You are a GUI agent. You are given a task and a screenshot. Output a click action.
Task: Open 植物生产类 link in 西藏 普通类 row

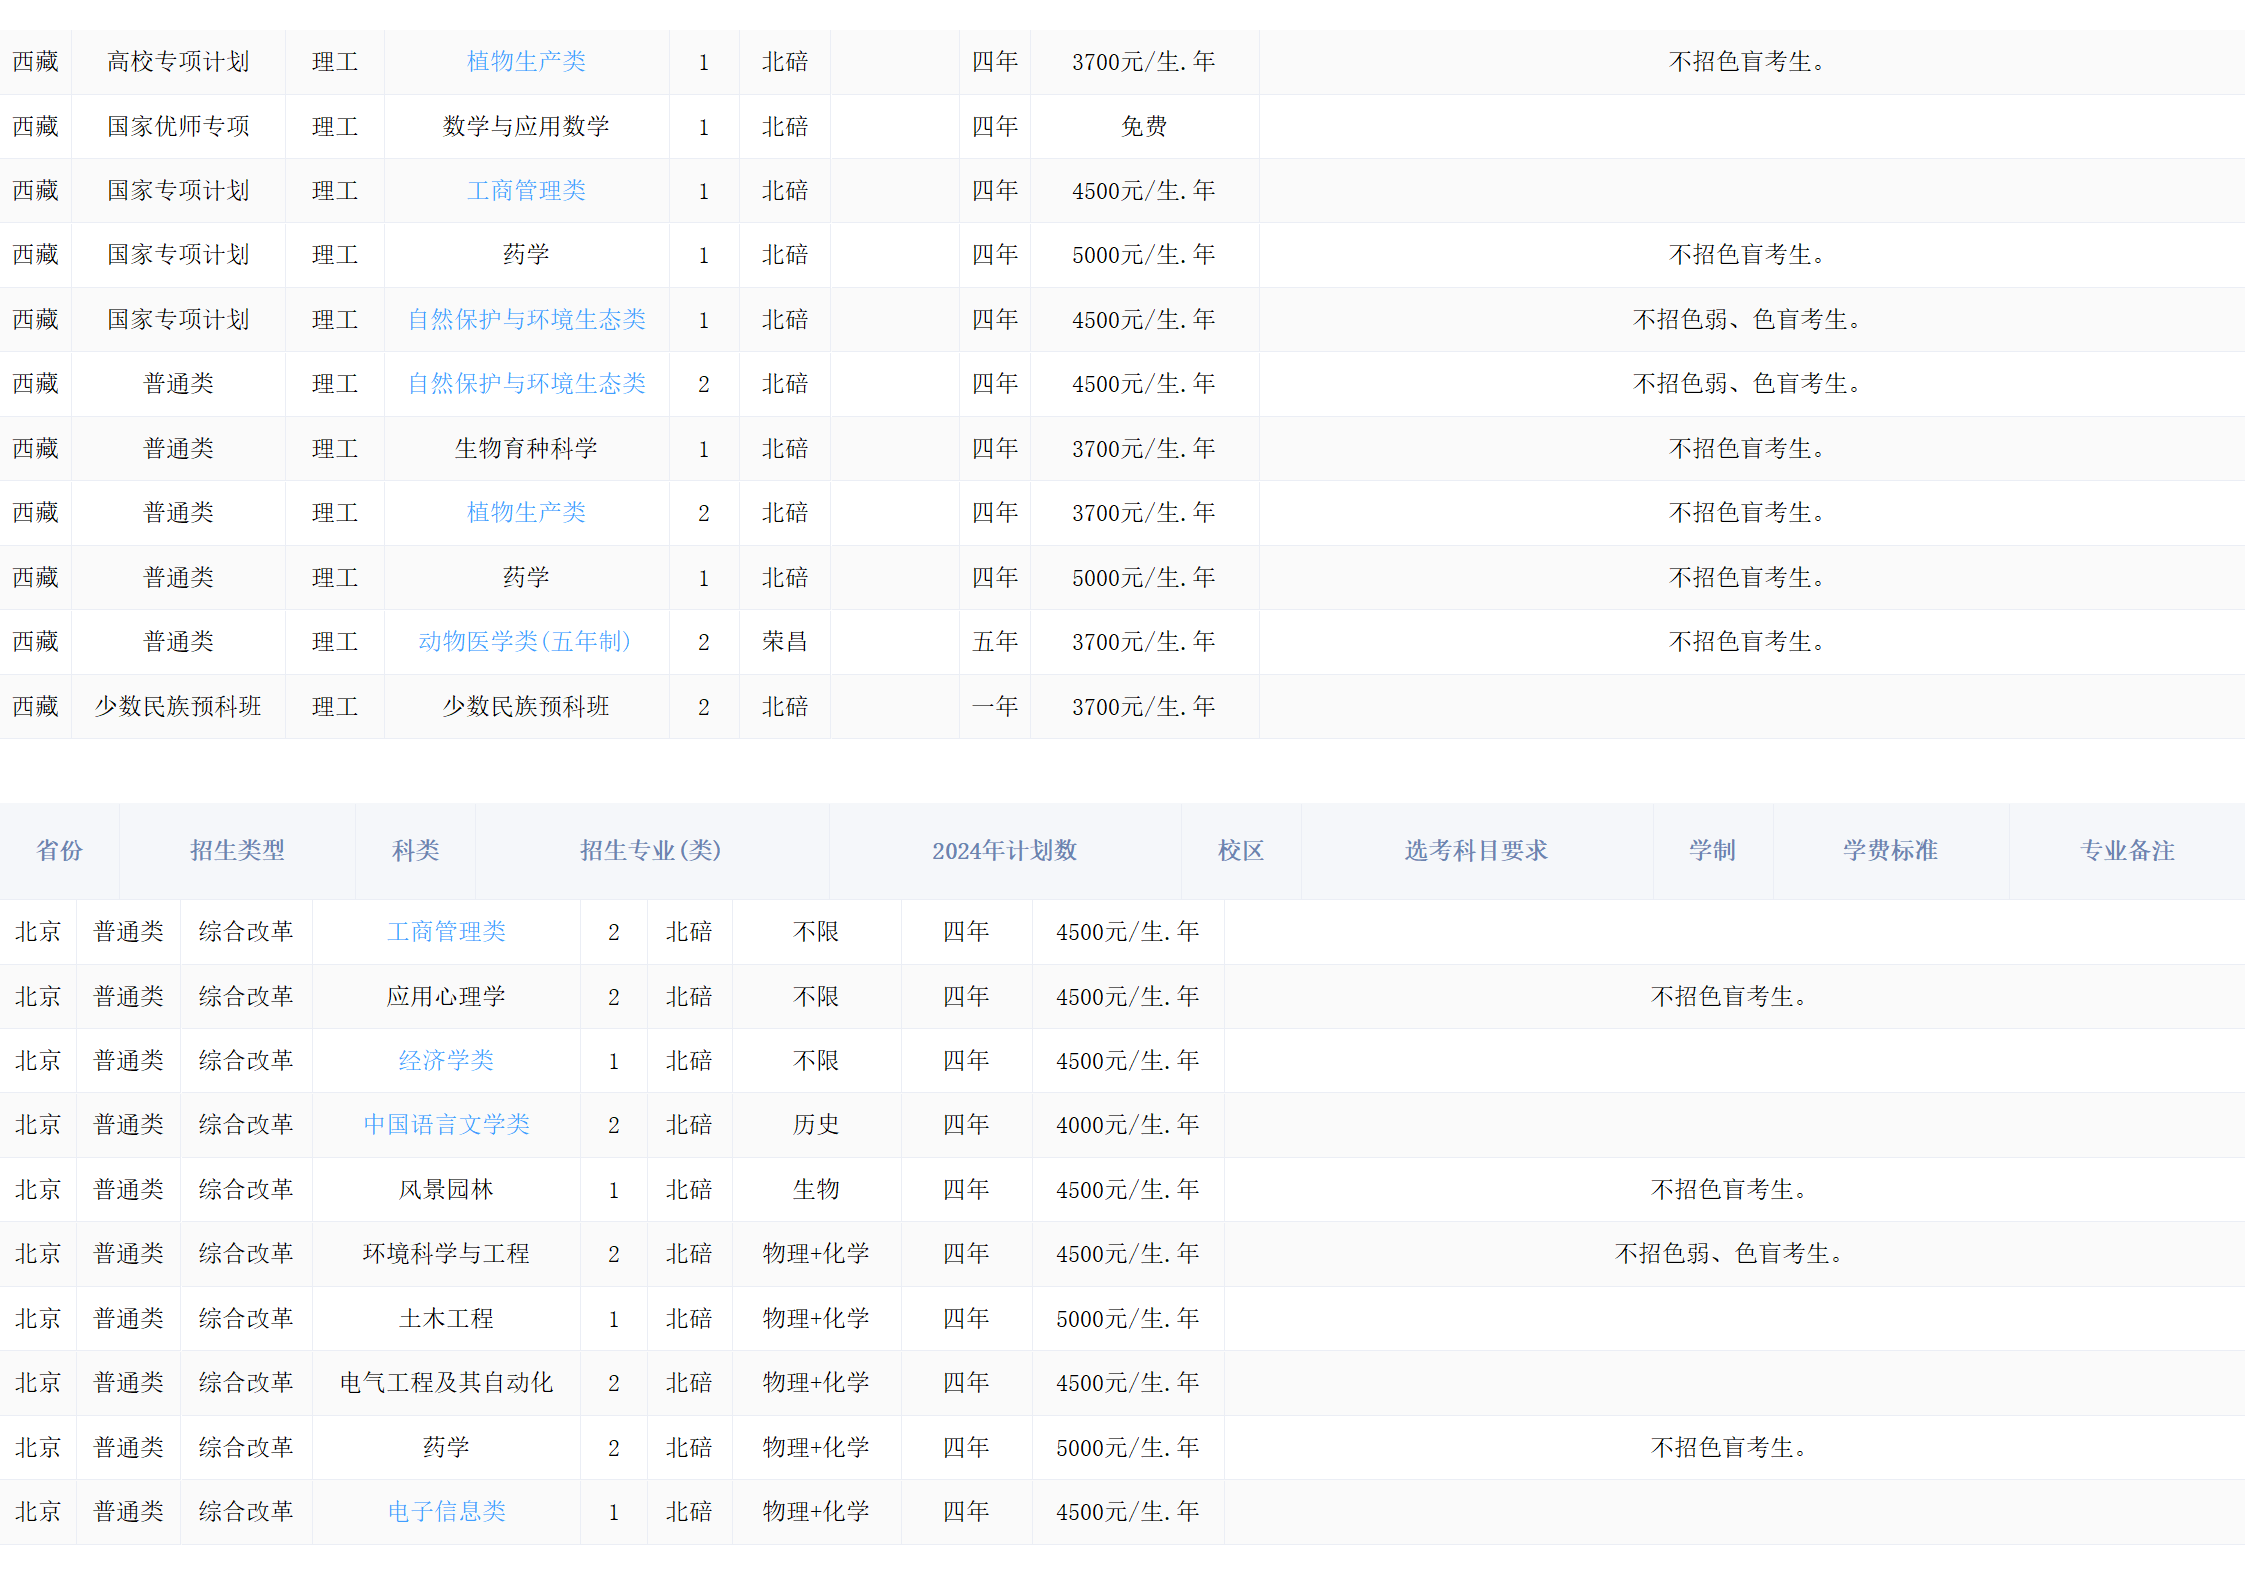pyautogui.click(x=526, y=512)
